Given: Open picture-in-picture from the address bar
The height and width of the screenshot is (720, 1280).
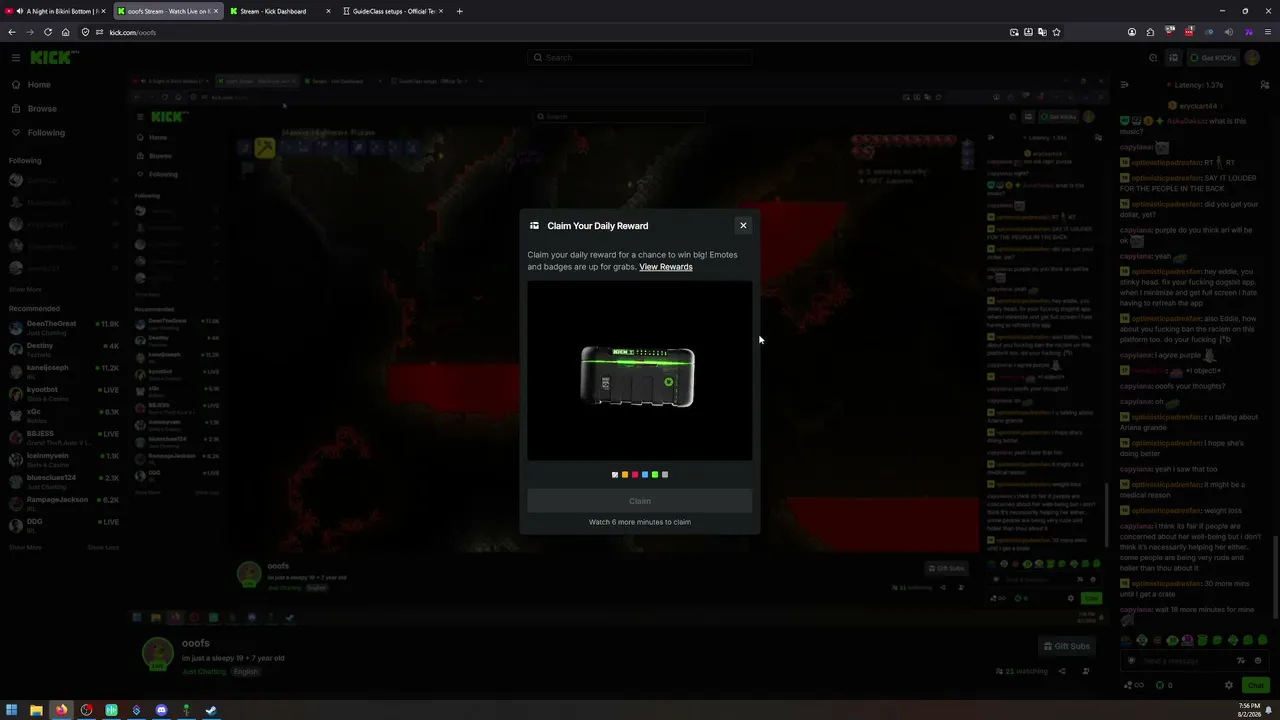Looking at the screenshot, I should [1014, 32].
